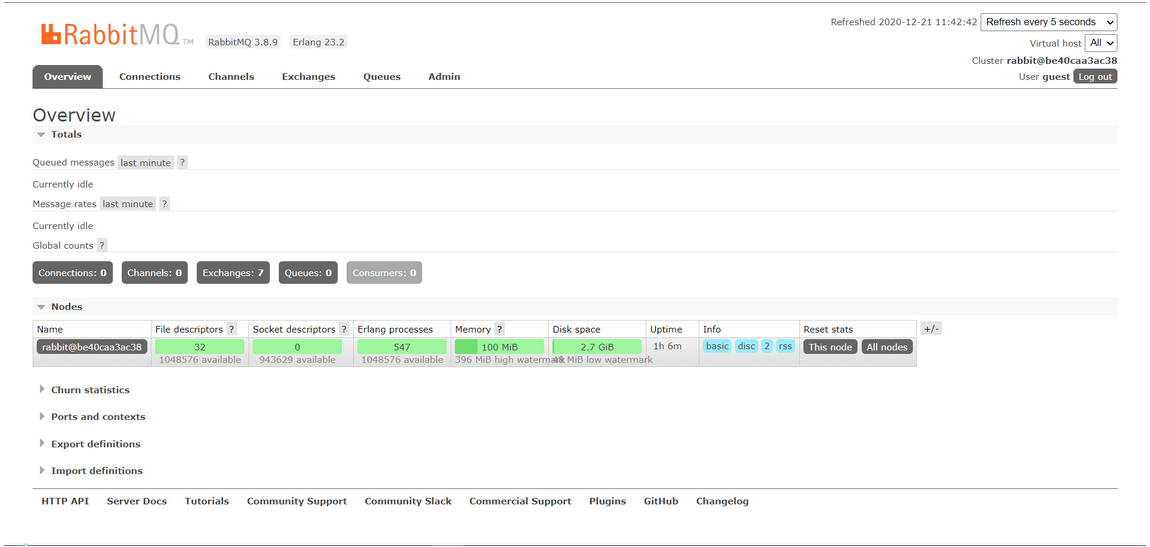Click the disc info tag

click(746, 346)
